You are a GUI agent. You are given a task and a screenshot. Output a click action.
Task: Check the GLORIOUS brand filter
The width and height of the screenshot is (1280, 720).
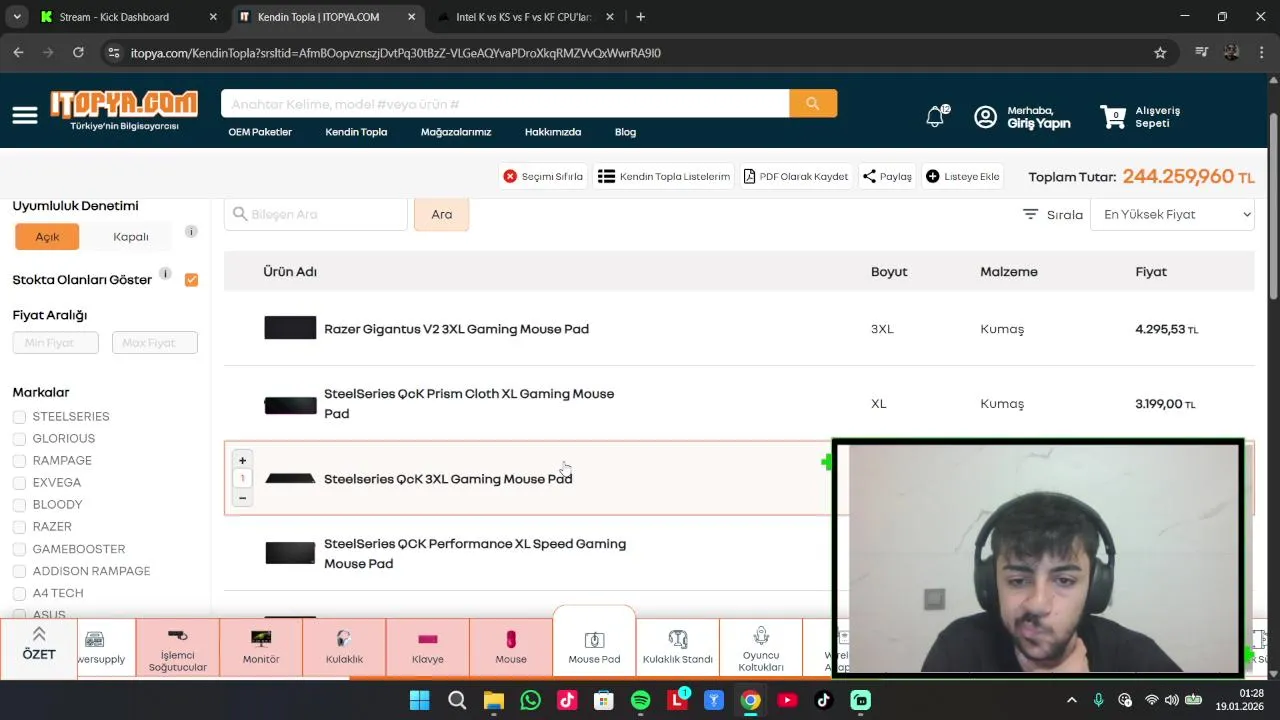(19, 439)
